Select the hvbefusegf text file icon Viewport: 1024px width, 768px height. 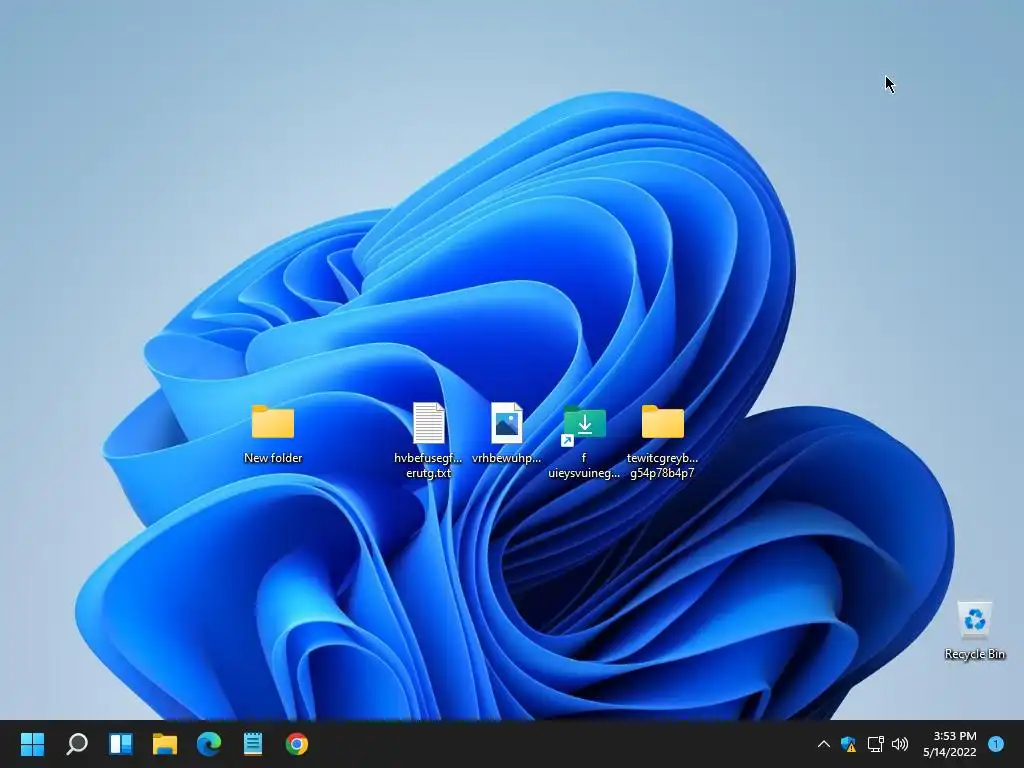428,423
